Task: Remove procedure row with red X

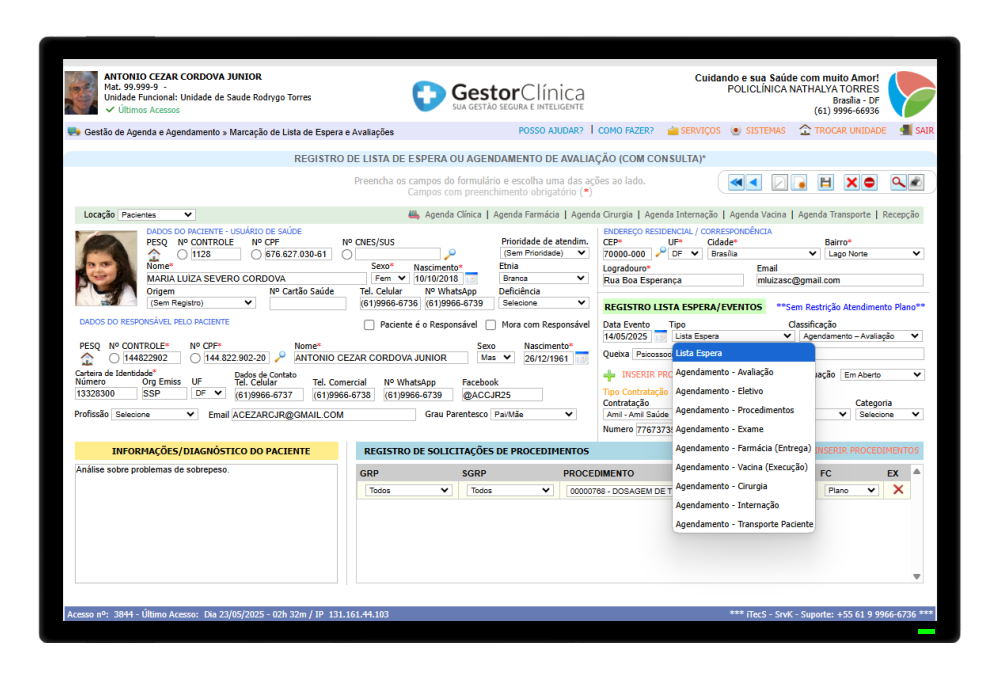Action: coord(898,490)
